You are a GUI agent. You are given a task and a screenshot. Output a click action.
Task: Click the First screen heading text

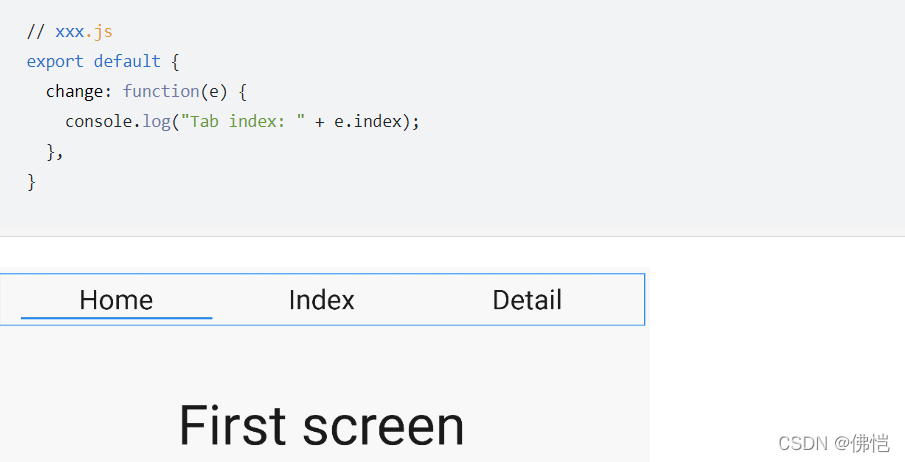coord(321,426)
